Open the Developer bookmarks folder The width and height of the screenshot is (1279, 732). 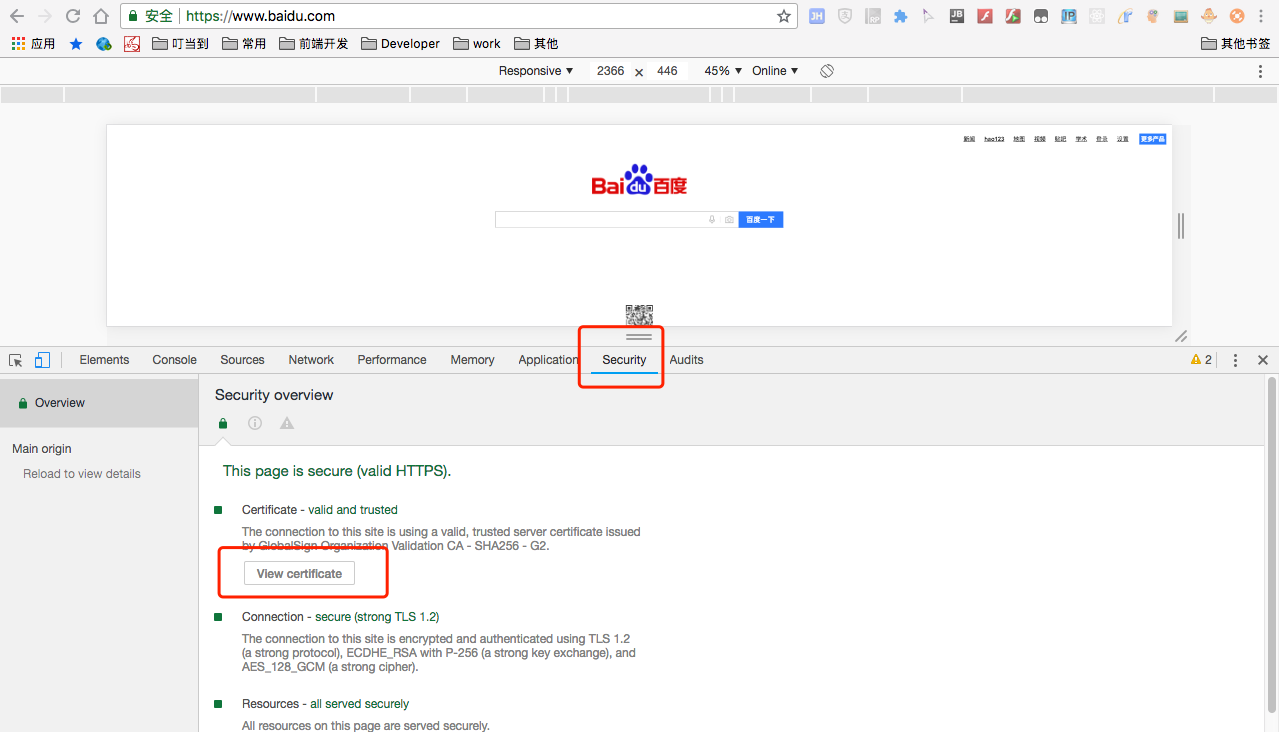click(400, 44)
